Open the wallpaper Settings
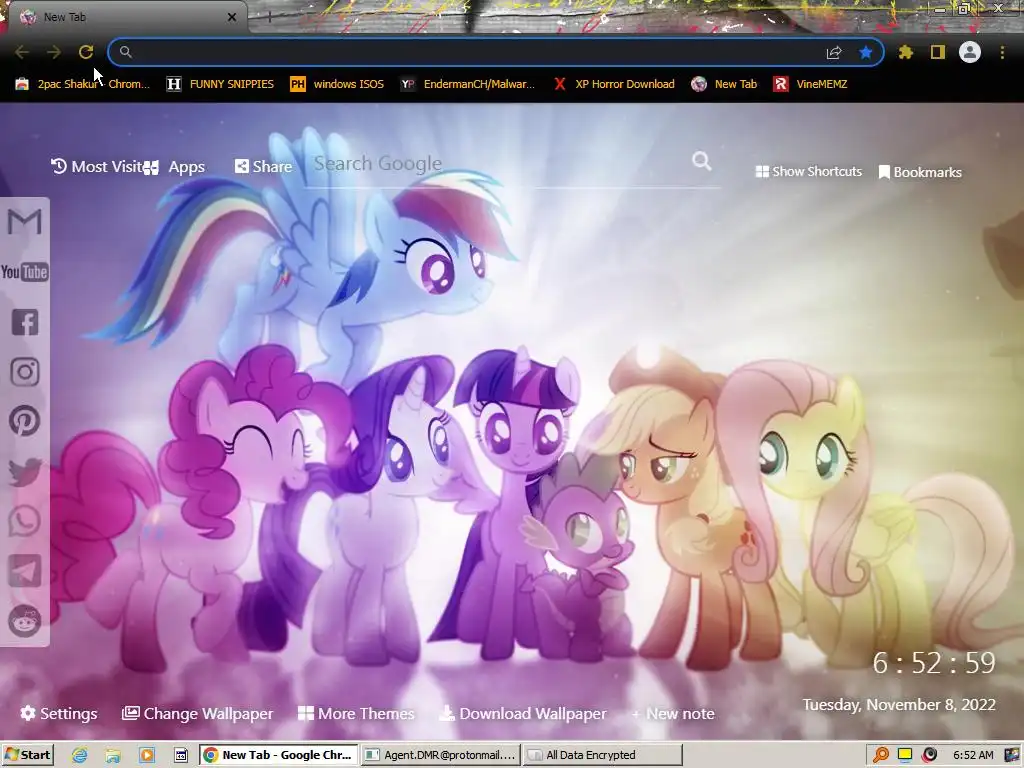This screenshot has height=768, width=1024. pyautogui.click(x=59, y=713)
